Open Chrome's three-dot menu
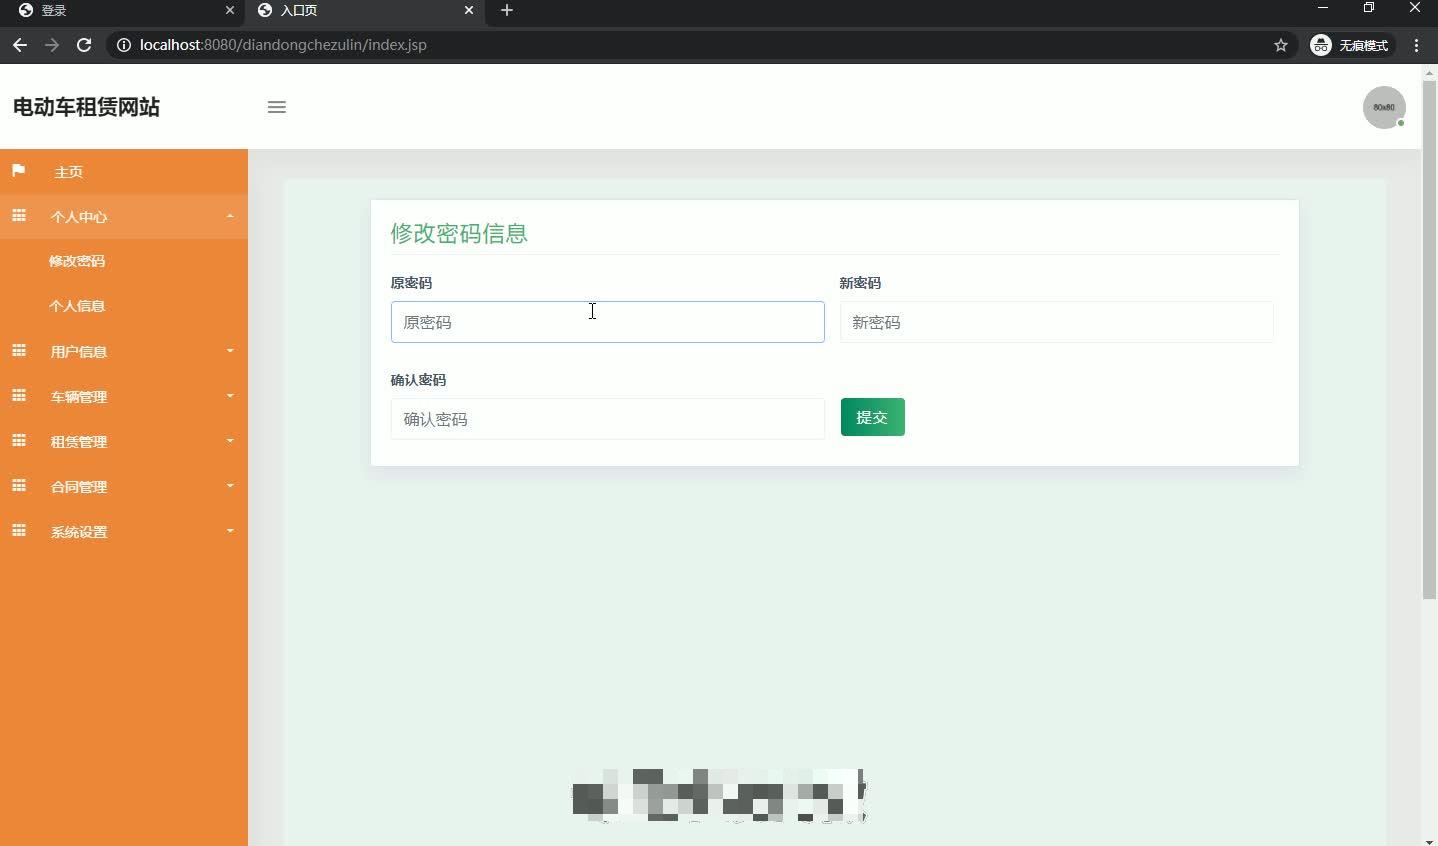Image resolution: width=1438 pixels, height=846 pixels. pyautogui.click(x=1417, y=45)
